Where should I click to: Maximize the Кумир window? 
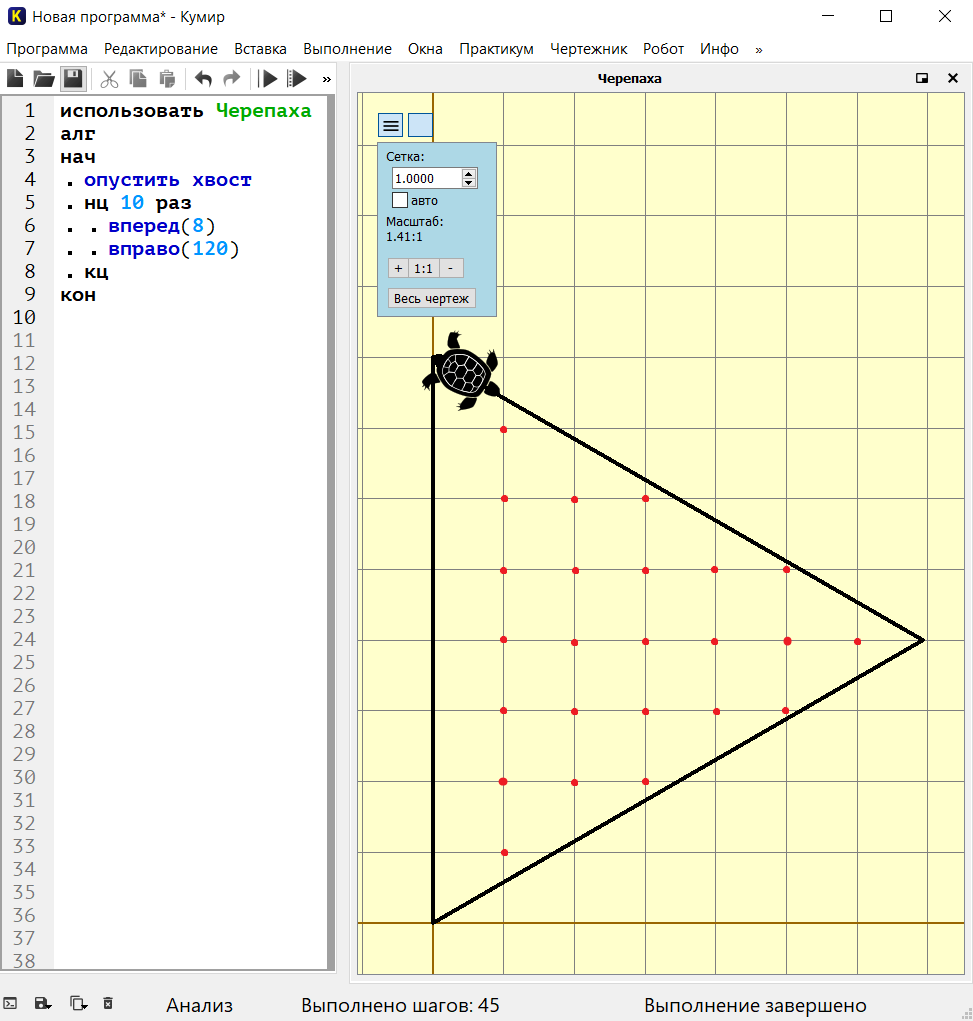[886, 16]
